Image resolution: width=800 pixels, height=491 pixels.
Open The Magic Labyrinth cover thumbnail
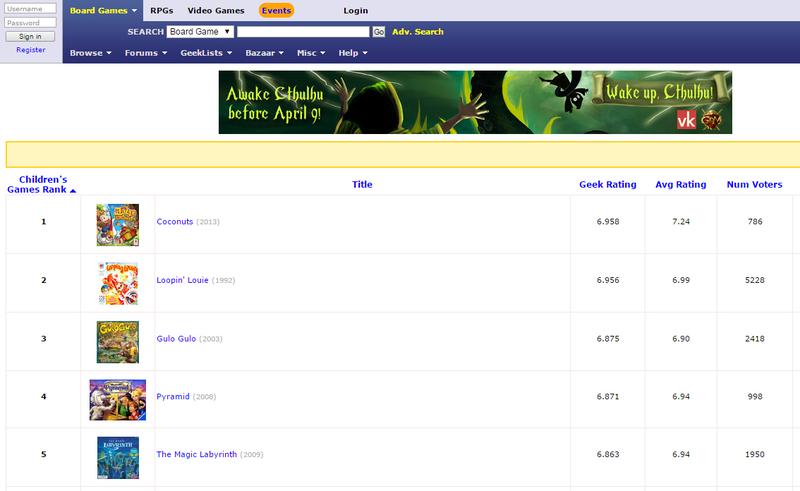pos(118,458)
